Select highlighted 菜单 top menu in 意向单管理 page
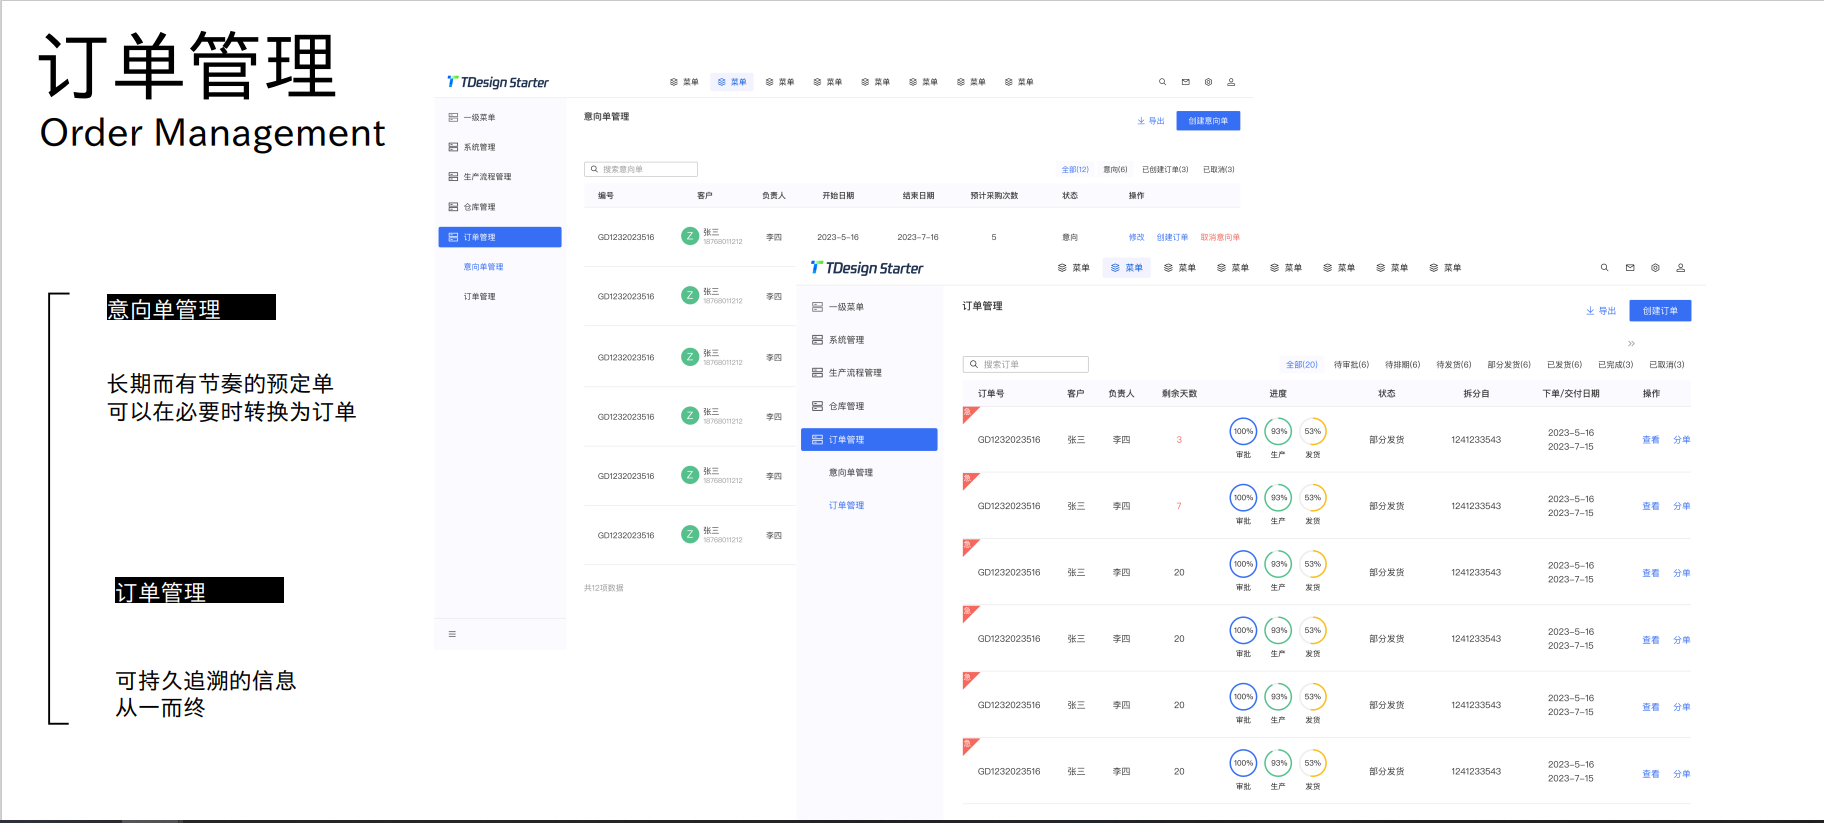Image resolution: width=1824 pixels, height=823 pixels. [732, 82]
